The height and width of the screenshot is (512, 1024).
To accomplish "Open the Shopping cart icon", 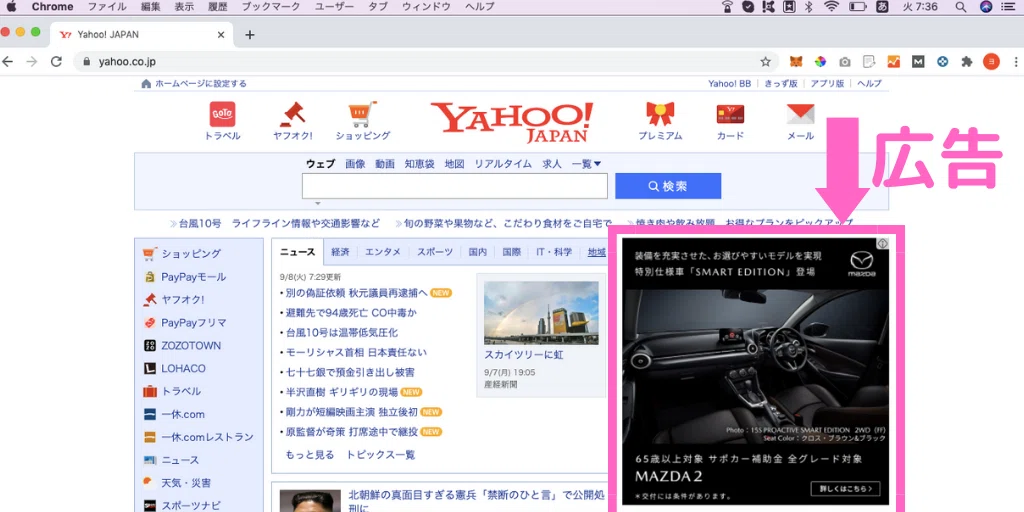I will coord(362,114).
